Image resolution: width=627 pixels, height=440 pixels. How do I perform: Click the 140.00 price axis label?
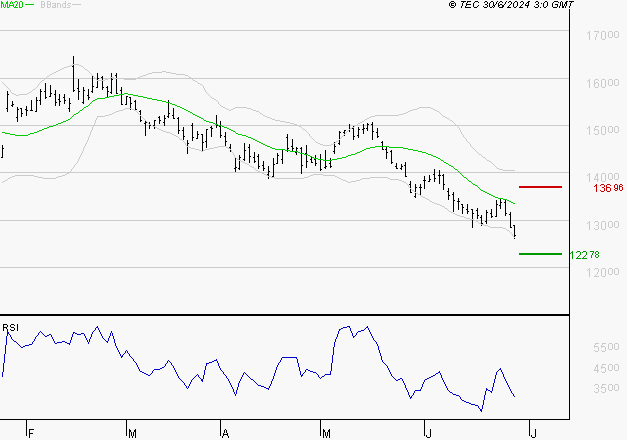point(603,177)
